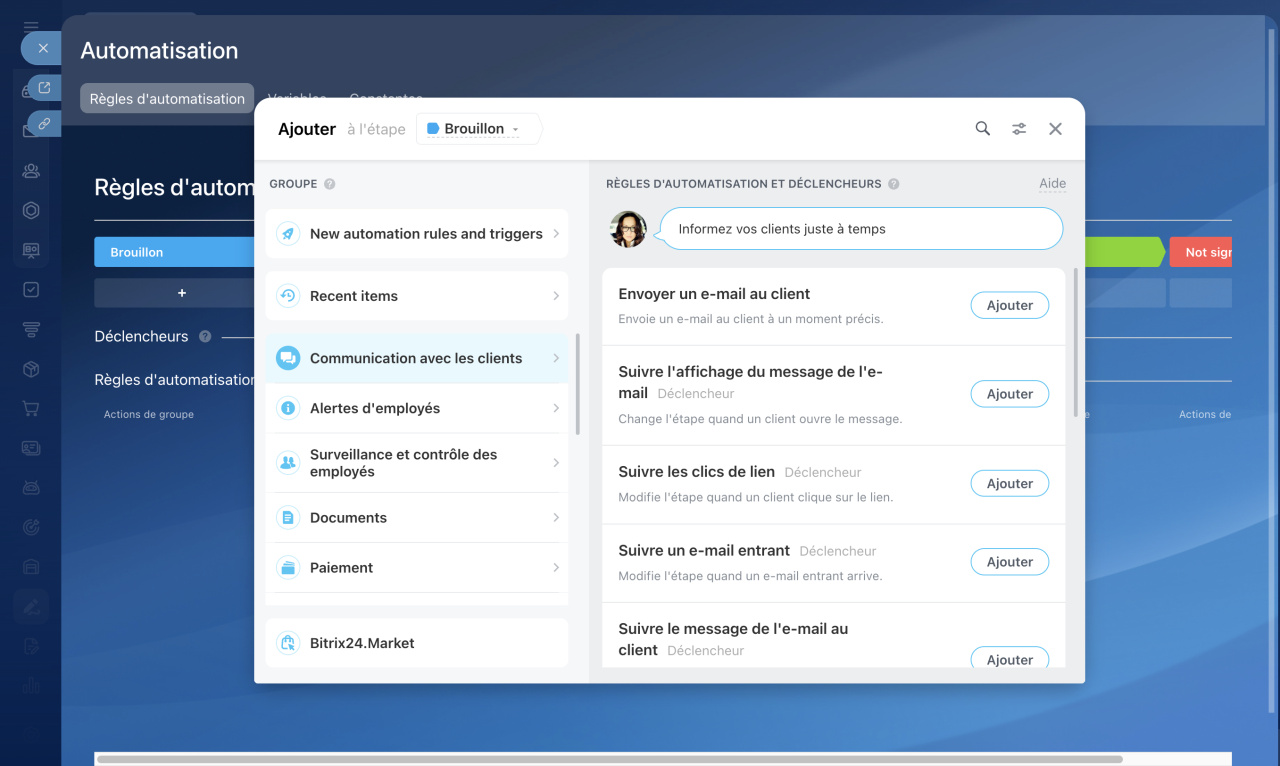Open the Aide help link
This screenshot has width=1280, height=766.
coord(1052,184)
